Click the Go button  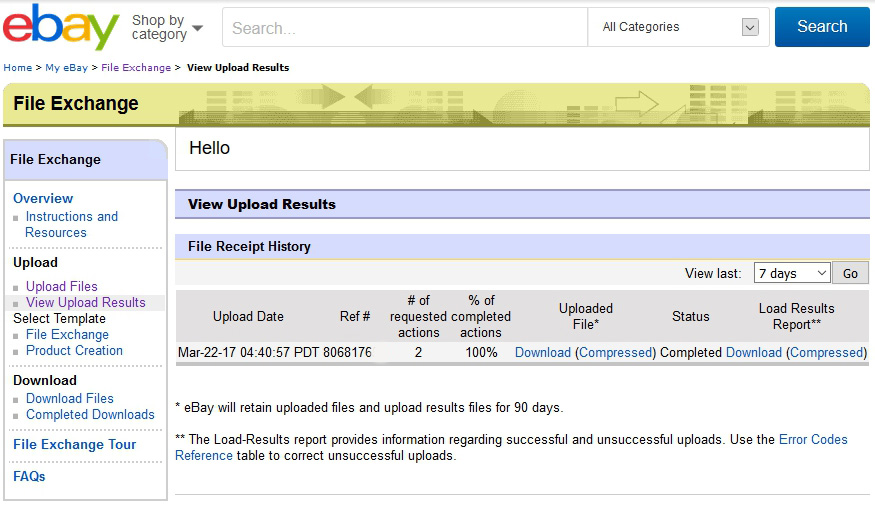(x=850, y=273)
